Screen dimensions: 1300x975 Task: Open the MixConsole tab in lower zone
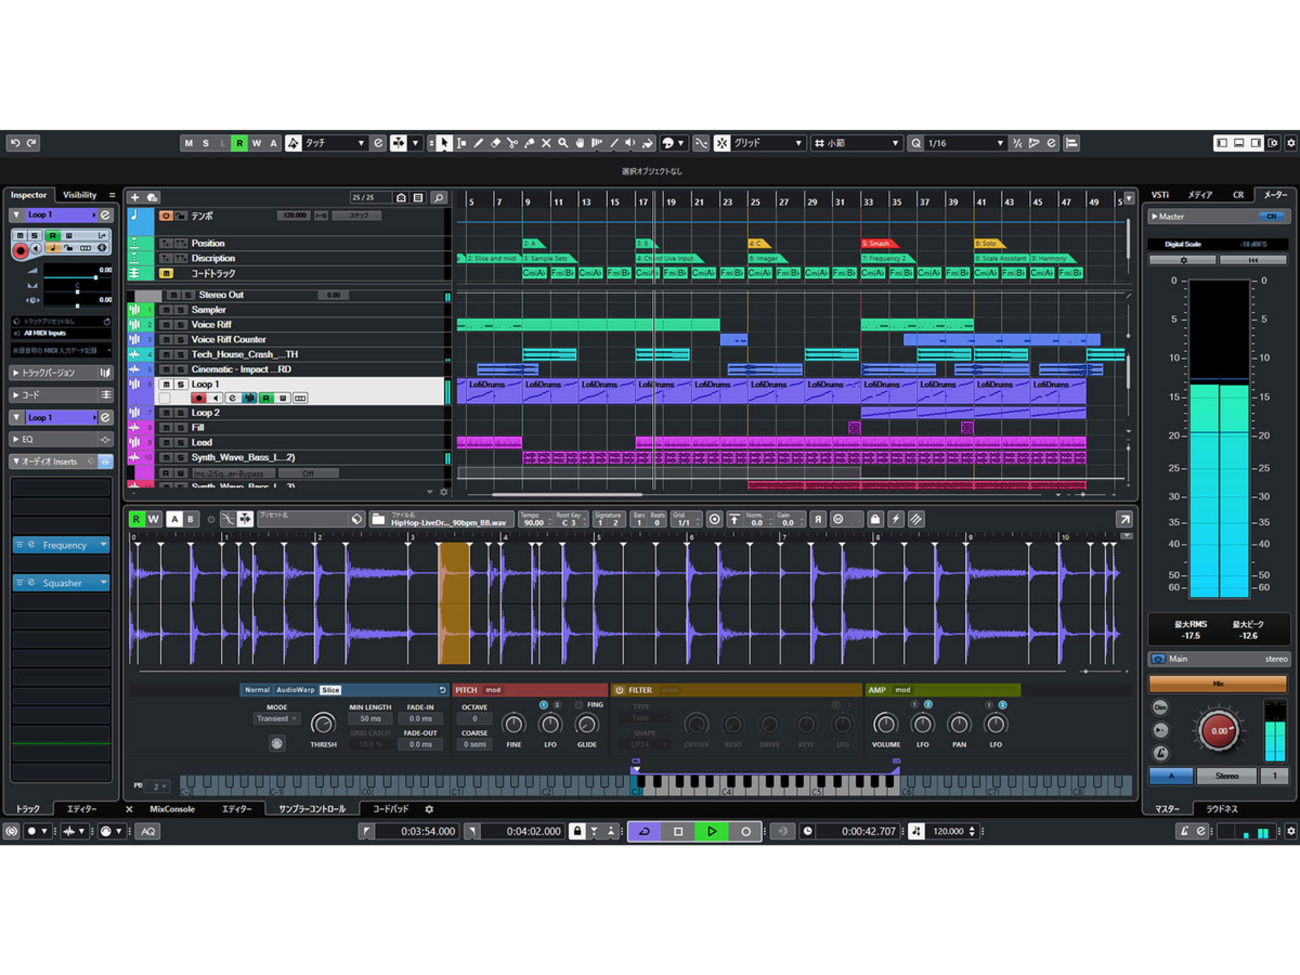(x=172, y=809)
